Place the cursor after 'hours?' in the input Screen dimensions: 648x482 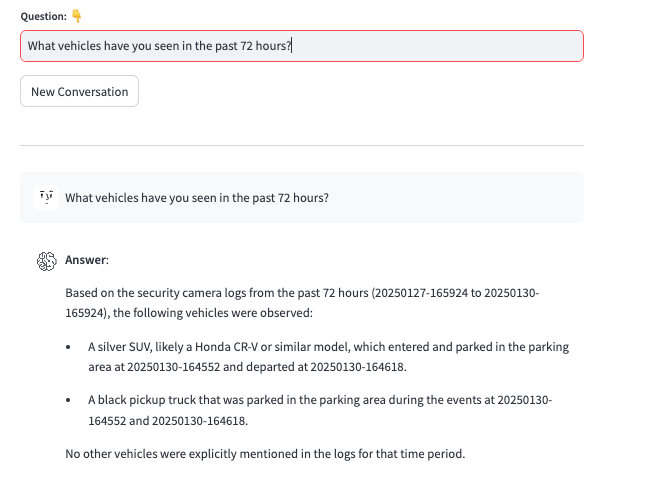pyautogui.click(x=292, y=46)
